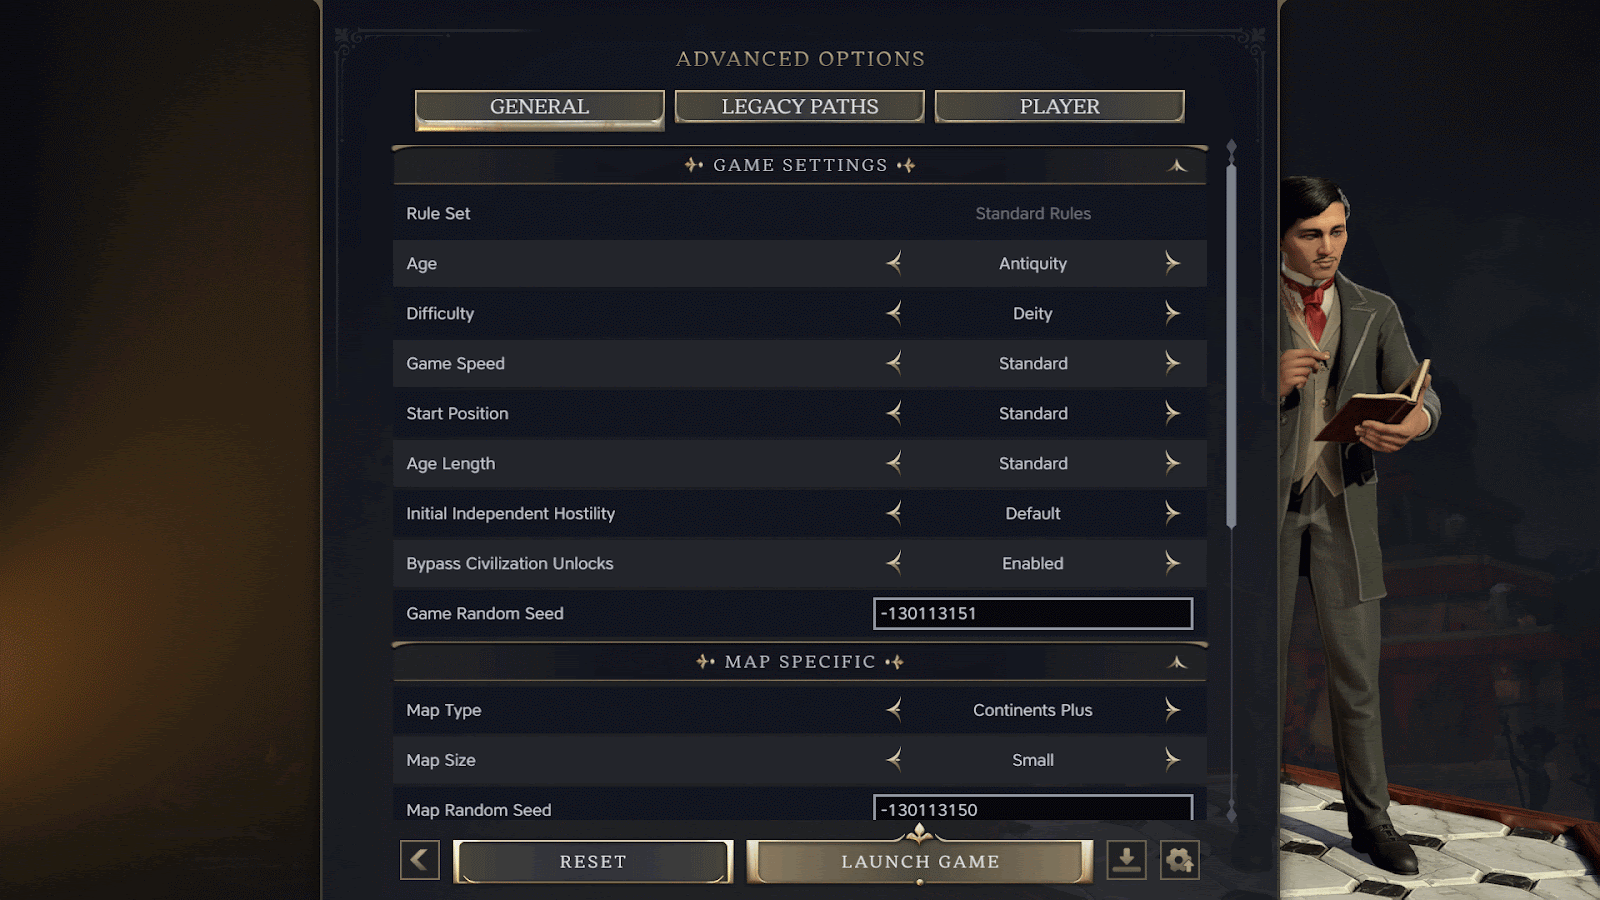
Task: Cycle Start Position with the right arrow
Action: tap(1172, 413)
